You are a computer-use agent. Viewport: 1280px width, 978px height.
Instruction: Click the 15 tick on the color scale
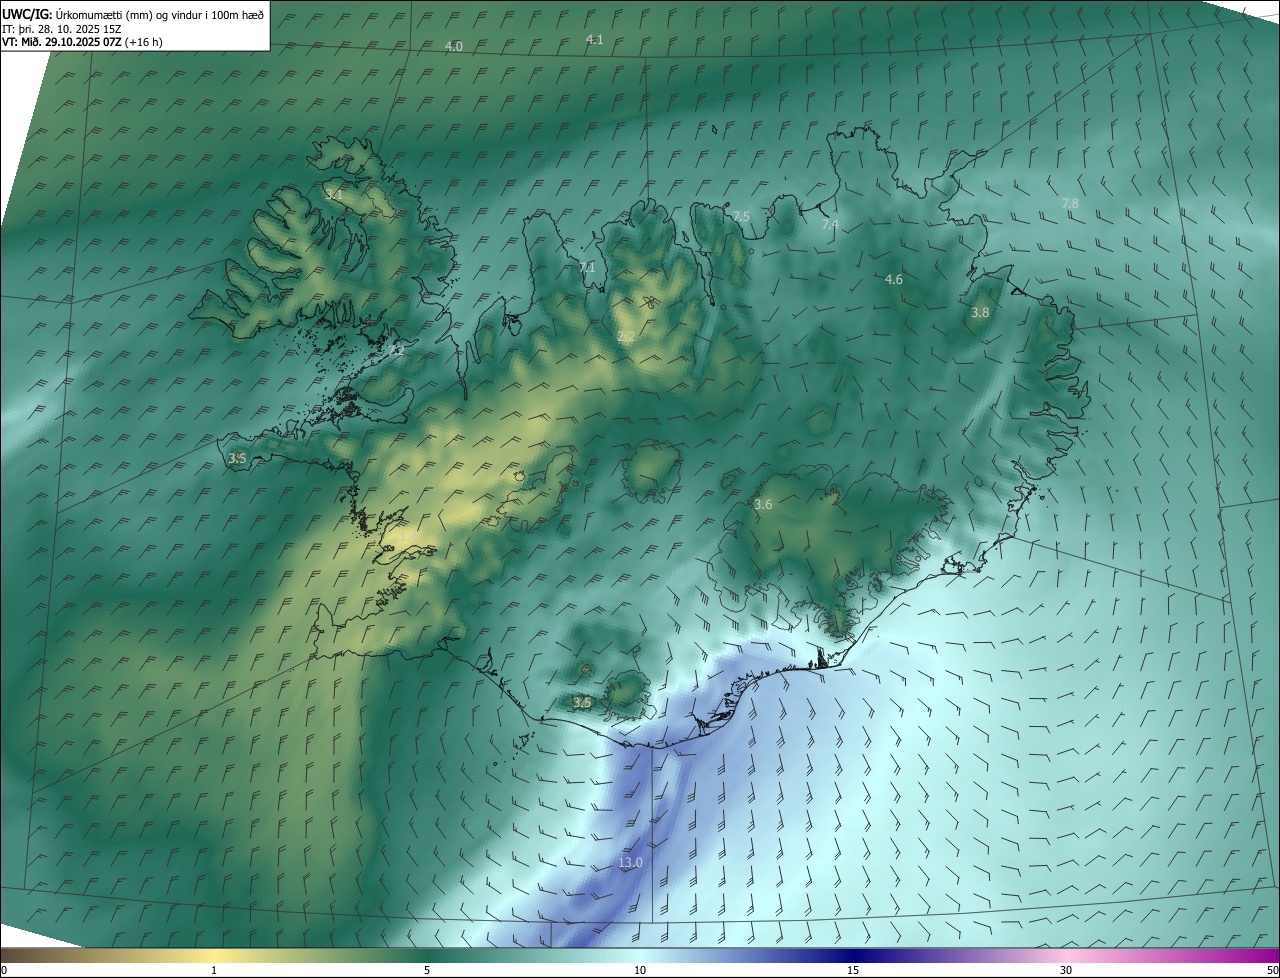[x=853, y=970]
